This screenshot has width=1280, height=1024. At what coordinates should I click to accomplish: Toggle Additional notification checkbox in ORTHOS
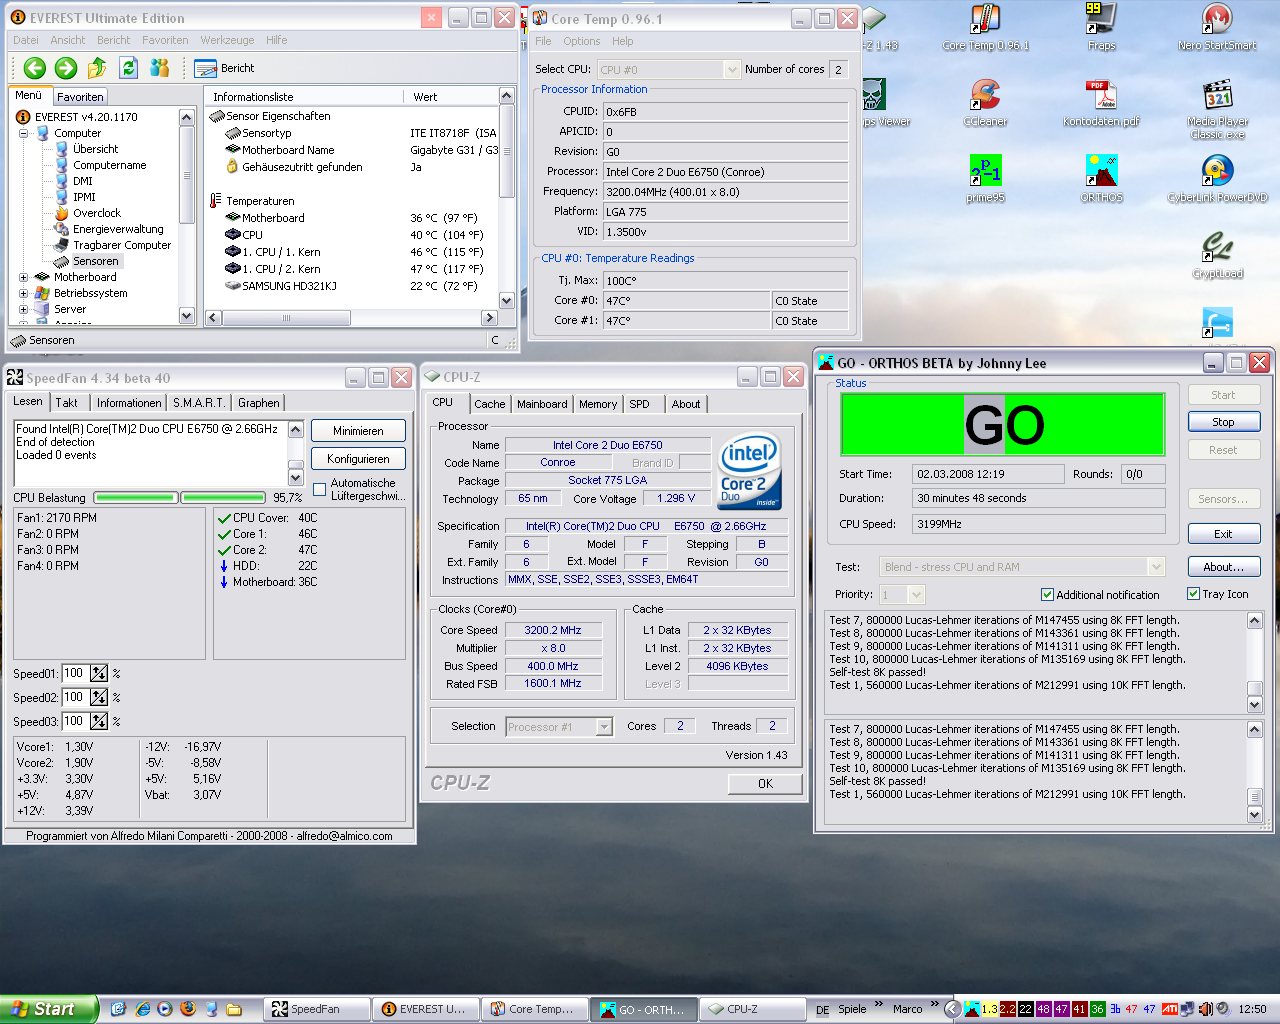[x=1047, y=595]
